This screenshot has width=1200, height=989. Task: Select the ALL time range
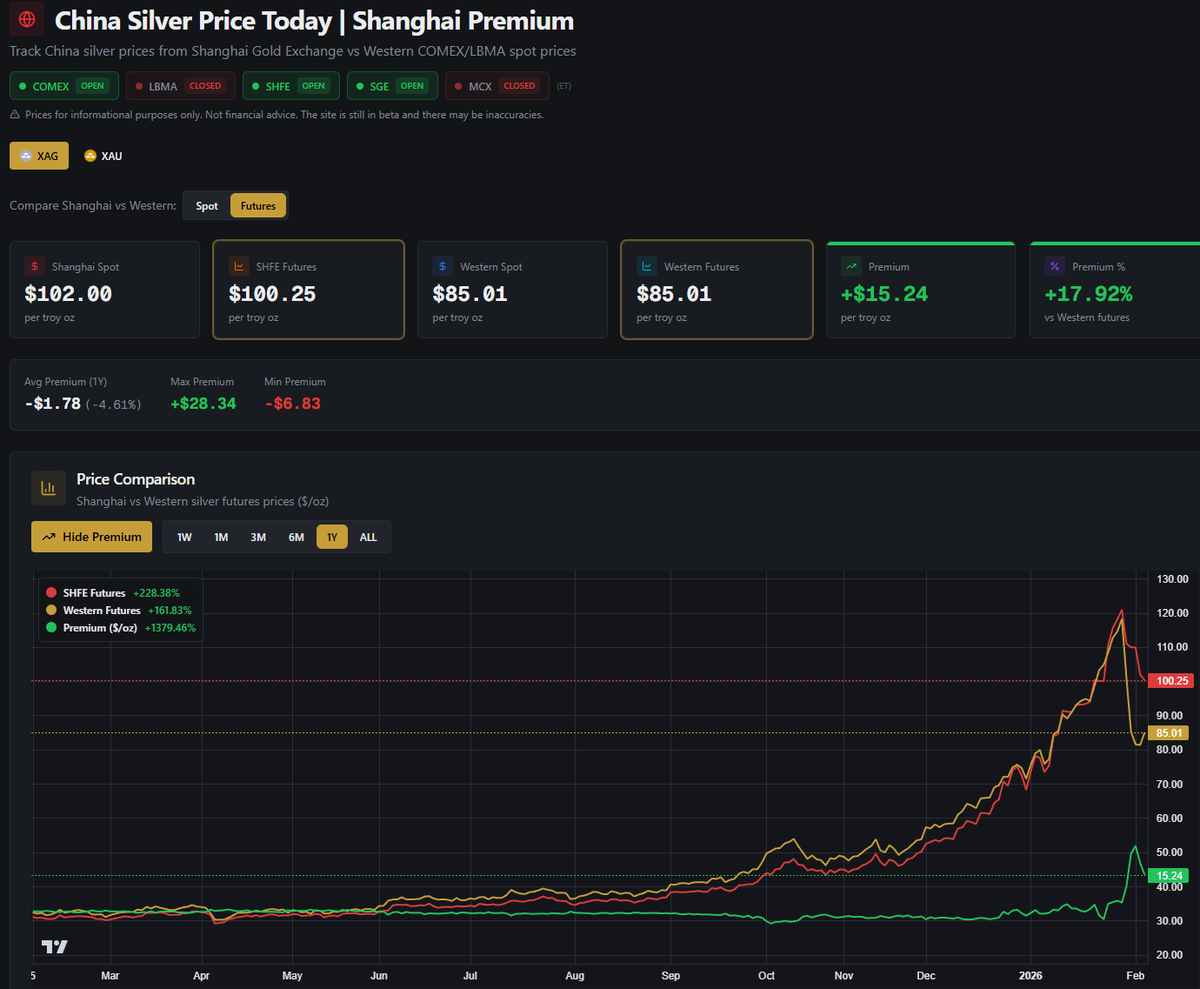(368, 537)
